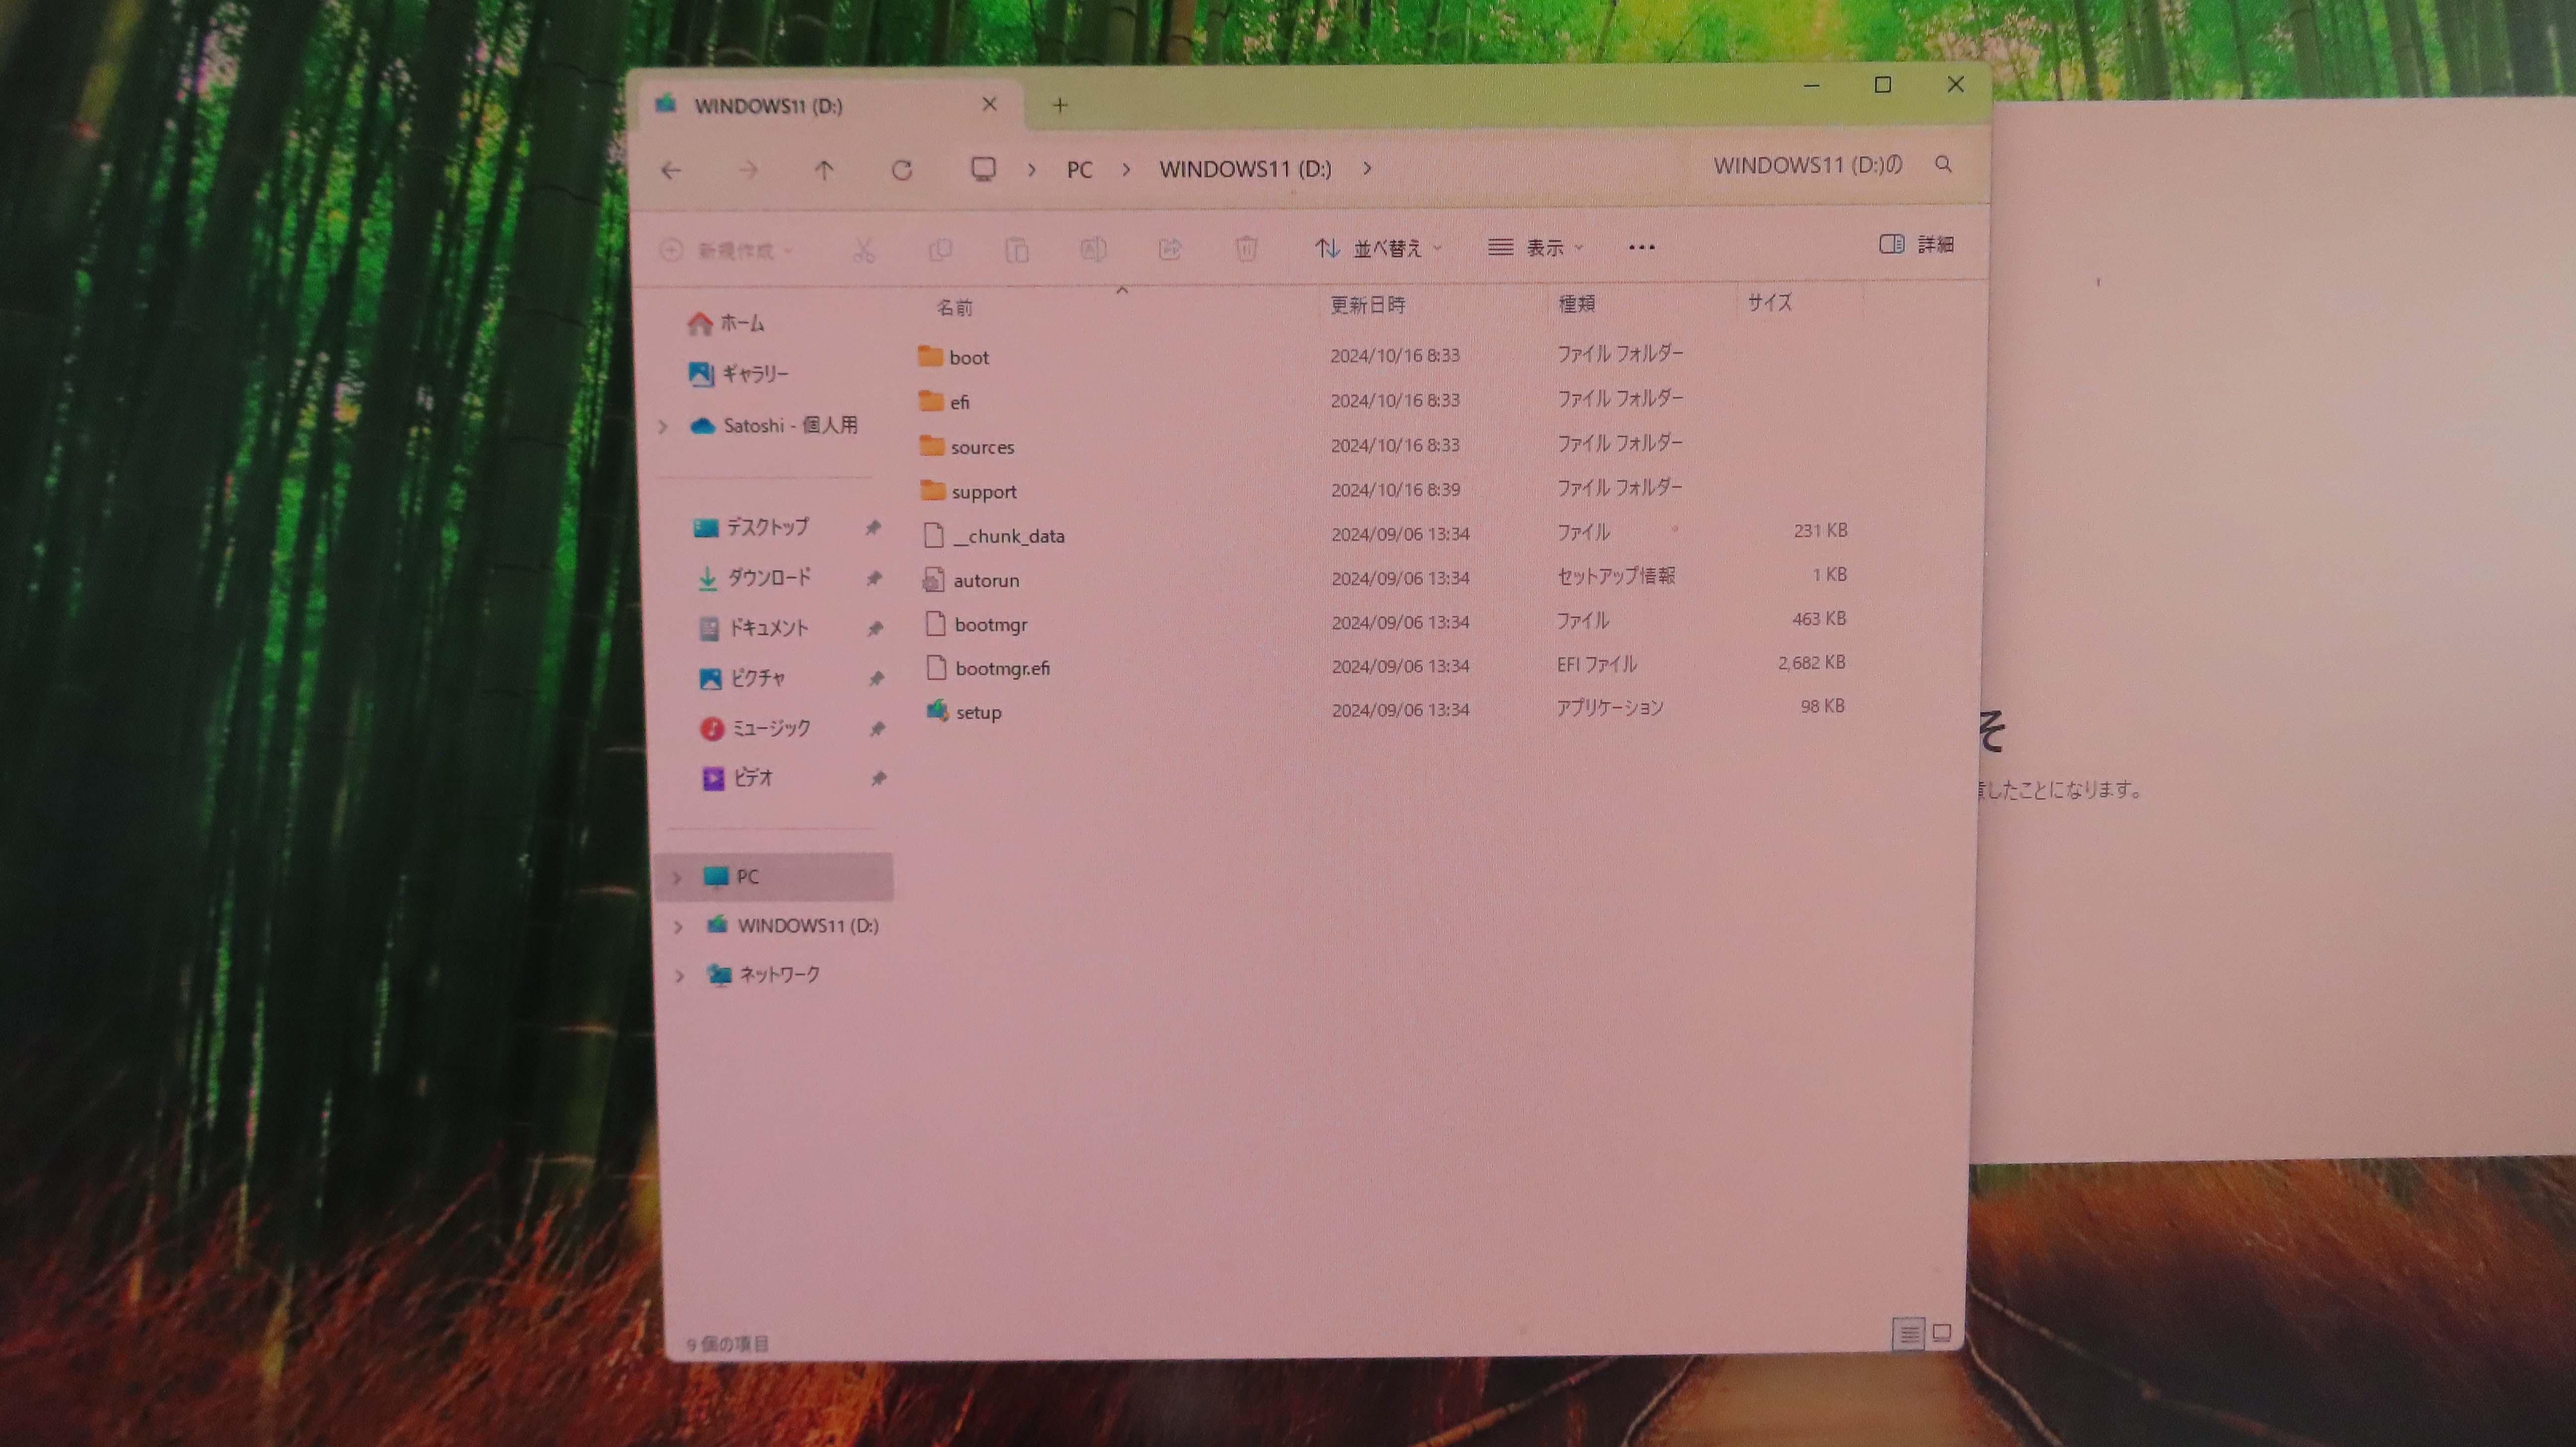
Task: Switch to large thumbnails view in status bar
Action: pyautogui.click(x=1942, y=1333)
